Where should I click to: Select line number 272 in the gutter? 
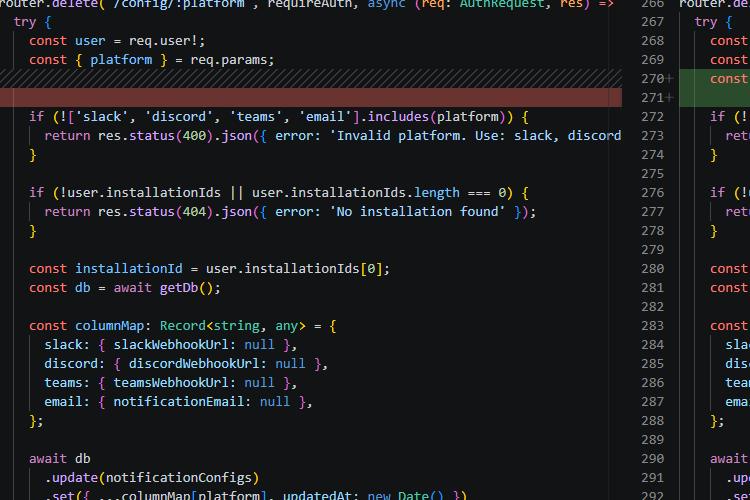point(652,117)
